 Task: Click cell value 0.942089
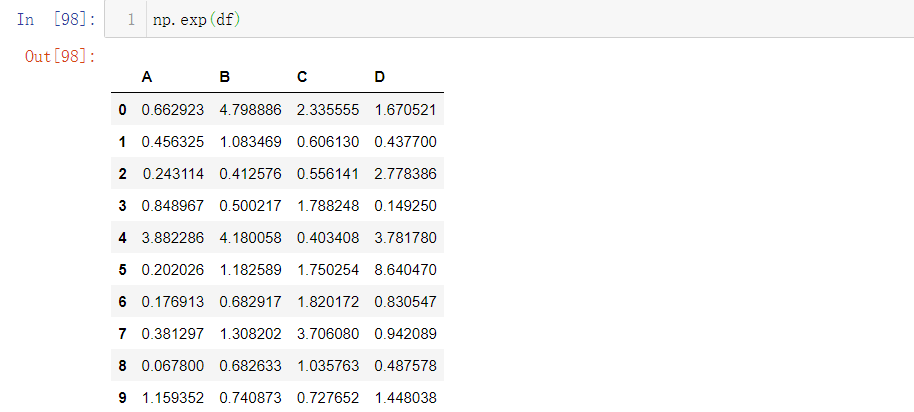(406, 334)
